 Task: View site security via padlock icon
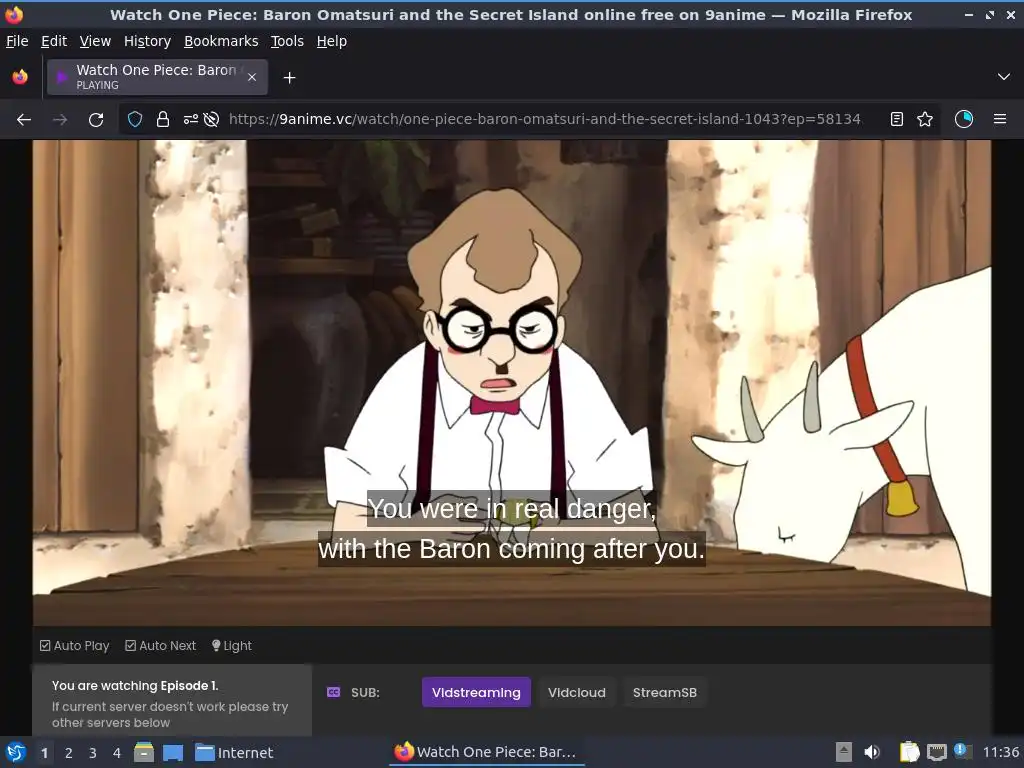[163, 120]
